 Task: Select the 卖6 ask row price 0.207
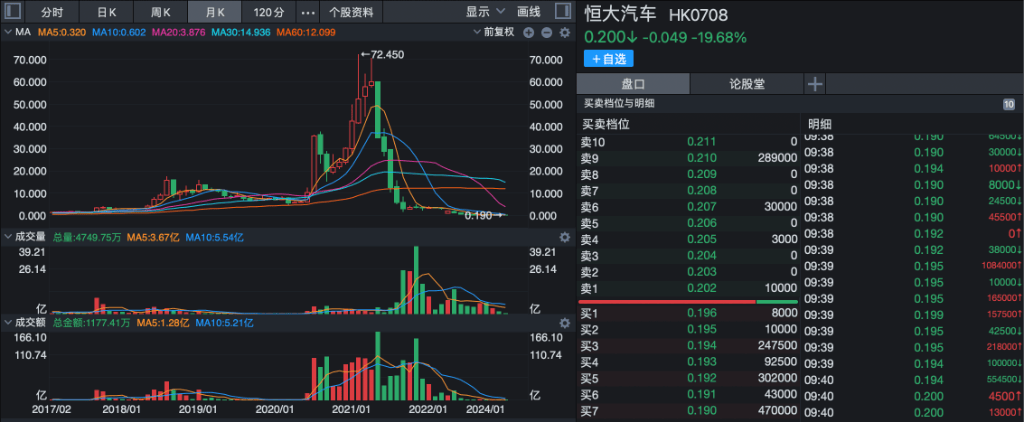point(702,206)
